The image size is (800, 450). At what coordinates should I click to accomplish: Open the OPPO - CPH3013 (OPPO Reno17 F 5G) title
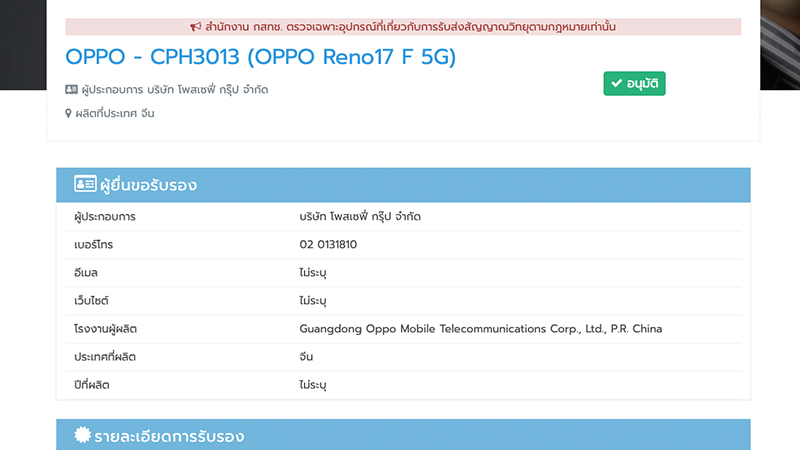coord(261,57)
